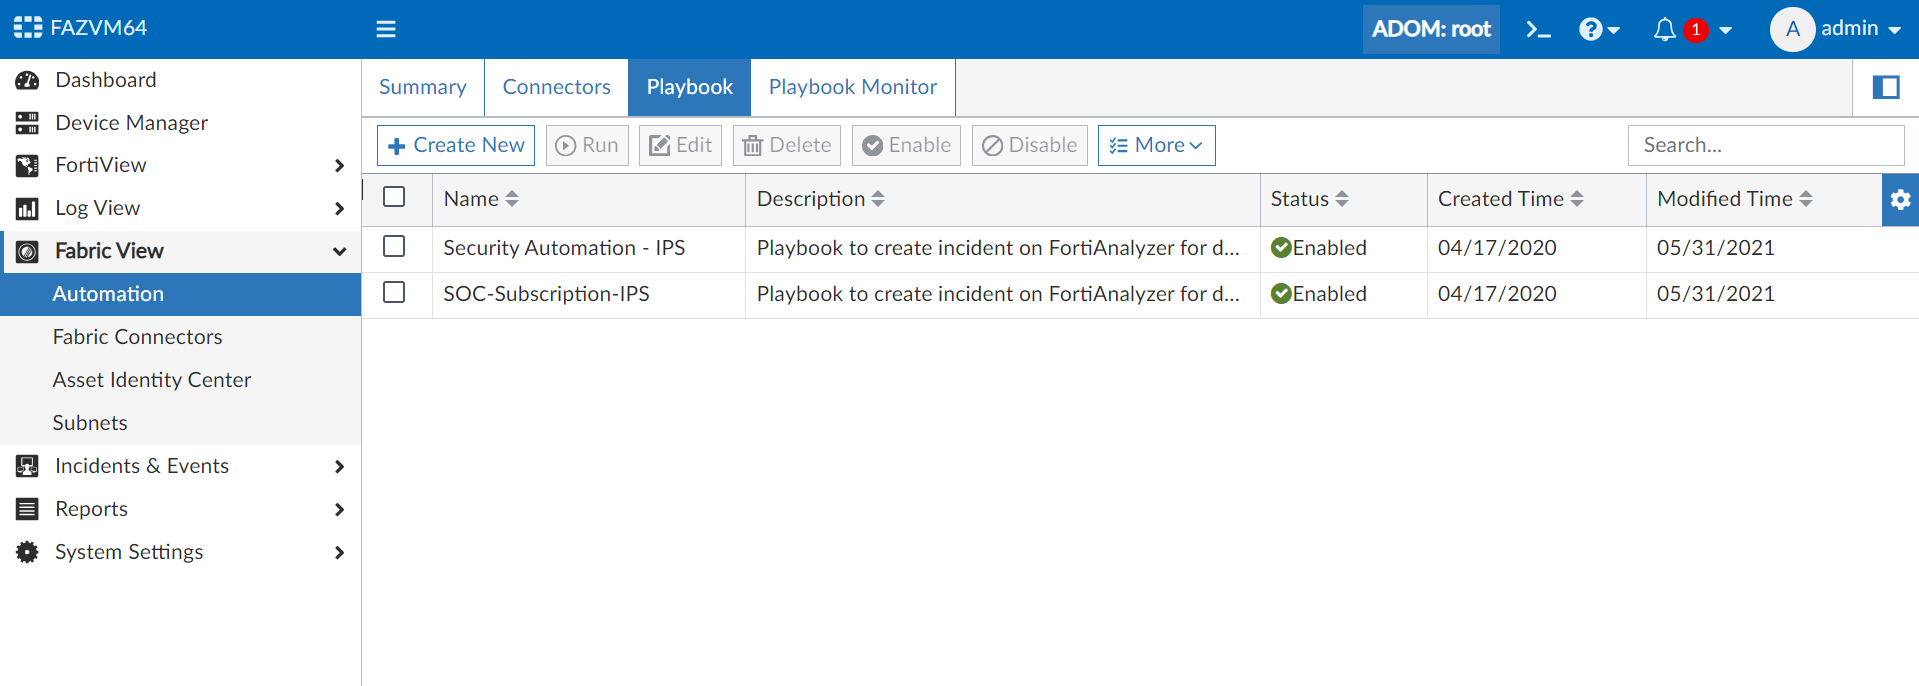The image size is (1919, 686).
Task: Open Fabric Connectors in sidebar
Action: pos(137,337)
